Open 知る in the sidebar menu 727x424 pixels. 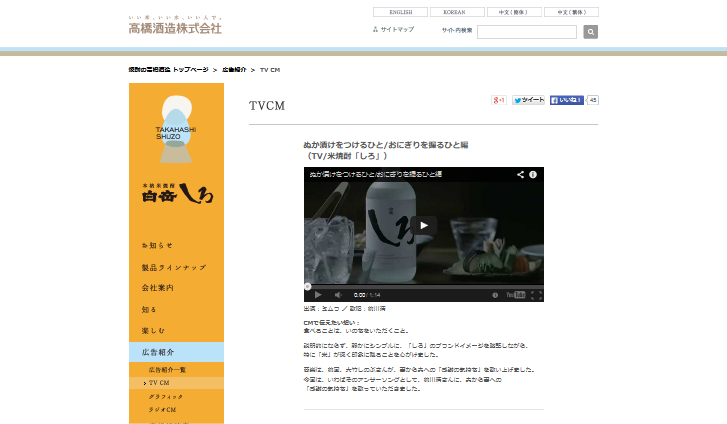tap(149, 309)
